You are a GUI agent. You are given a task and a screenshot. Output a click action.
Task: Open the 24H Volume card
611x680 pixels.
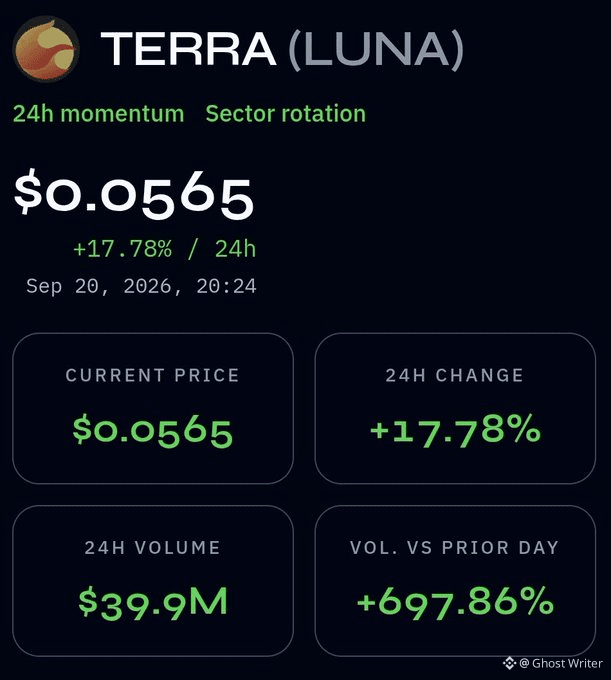[153, 581]
